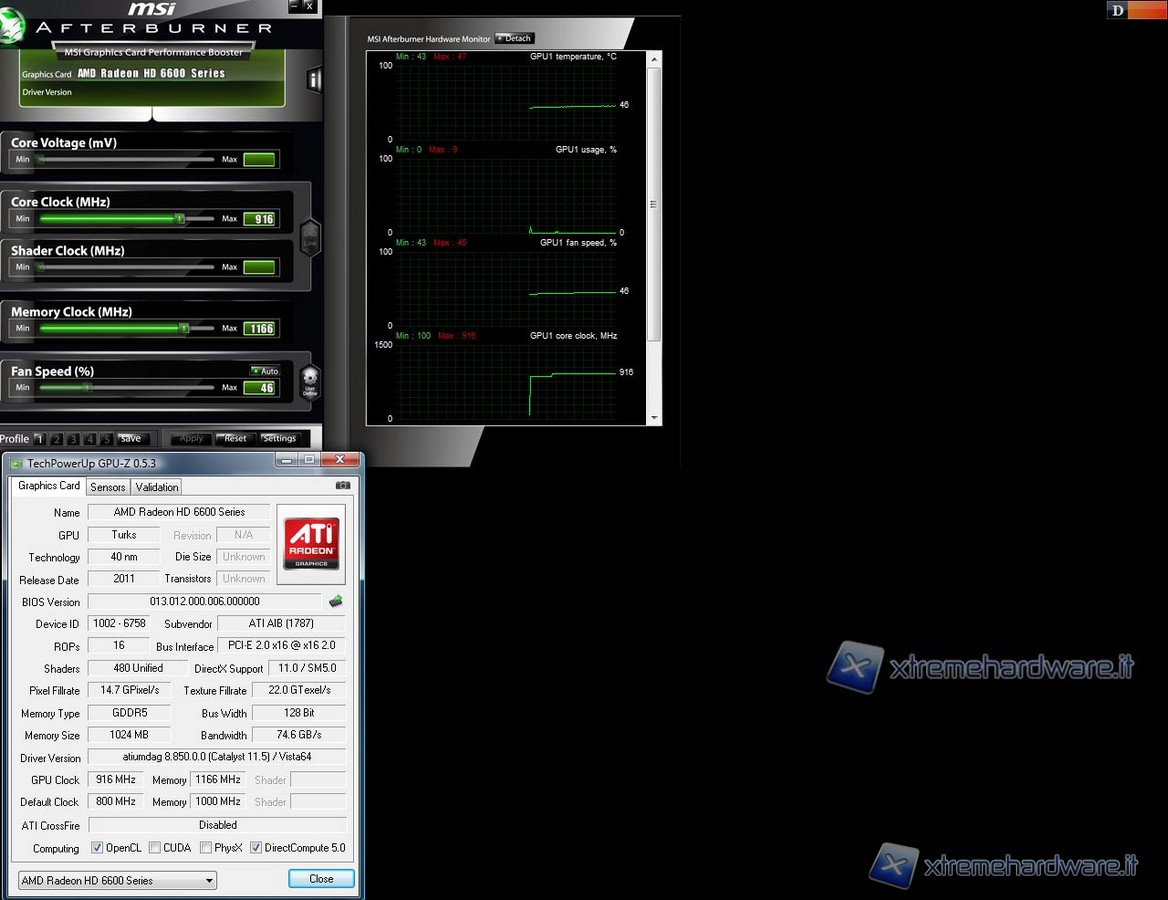Open the Validation tab

(x=157, y=487)
